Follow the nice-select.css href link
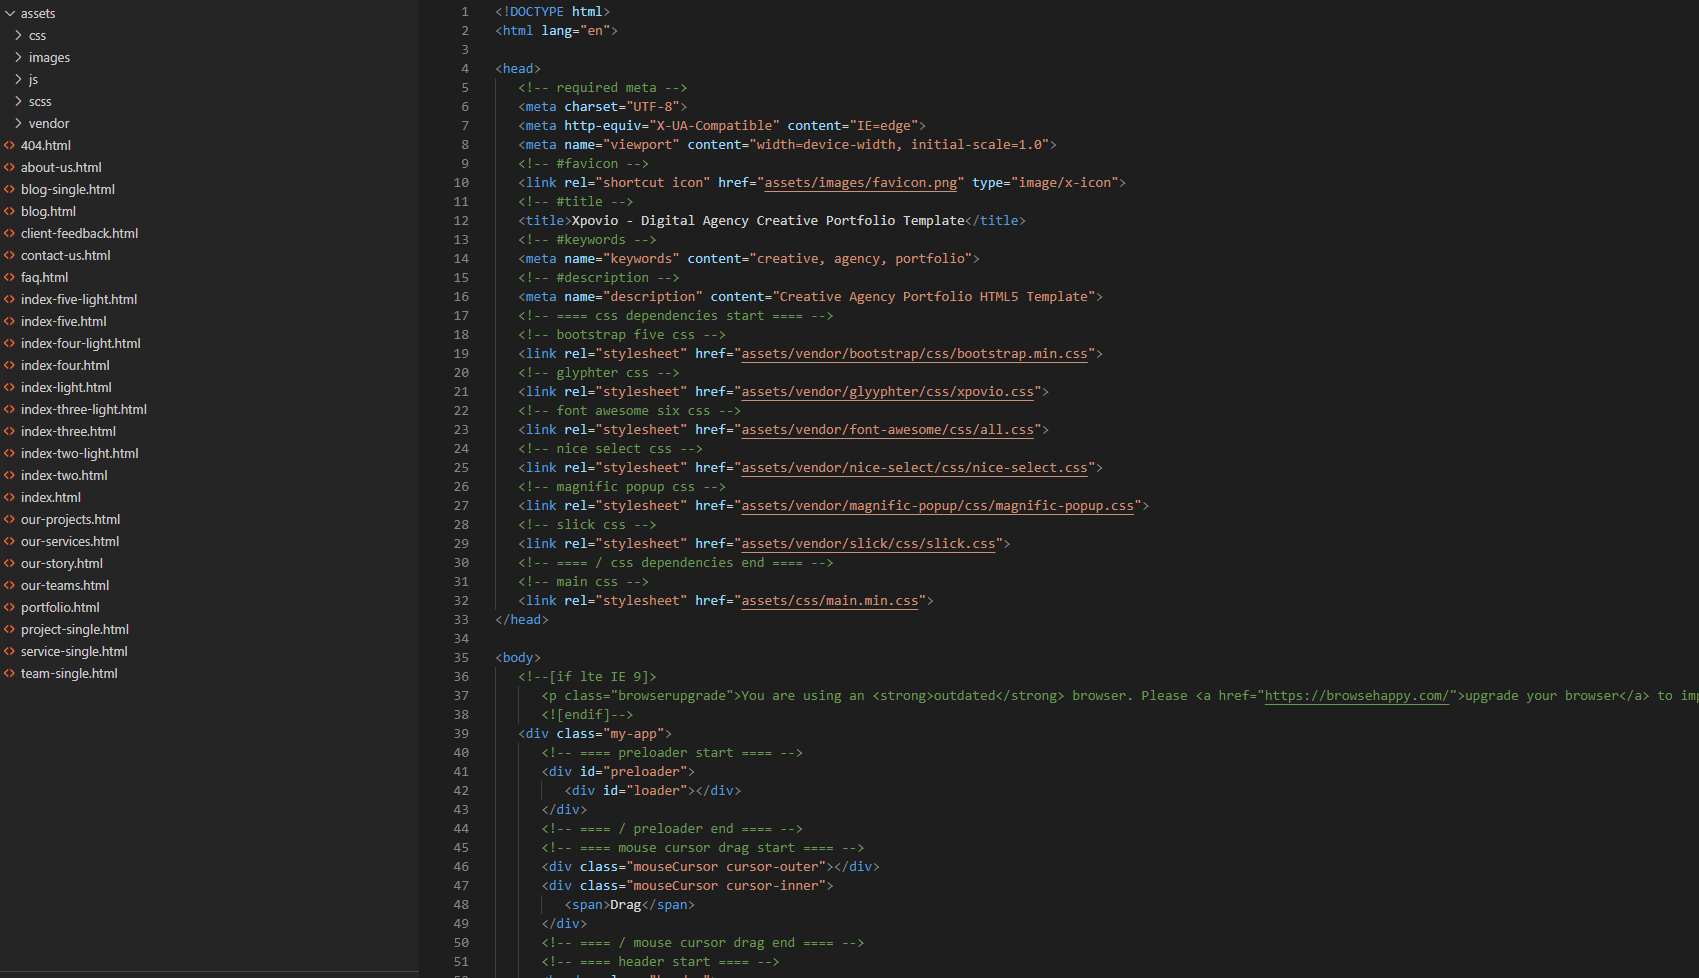The width and height of the screenshot is (1699, 978). point(914,467)
